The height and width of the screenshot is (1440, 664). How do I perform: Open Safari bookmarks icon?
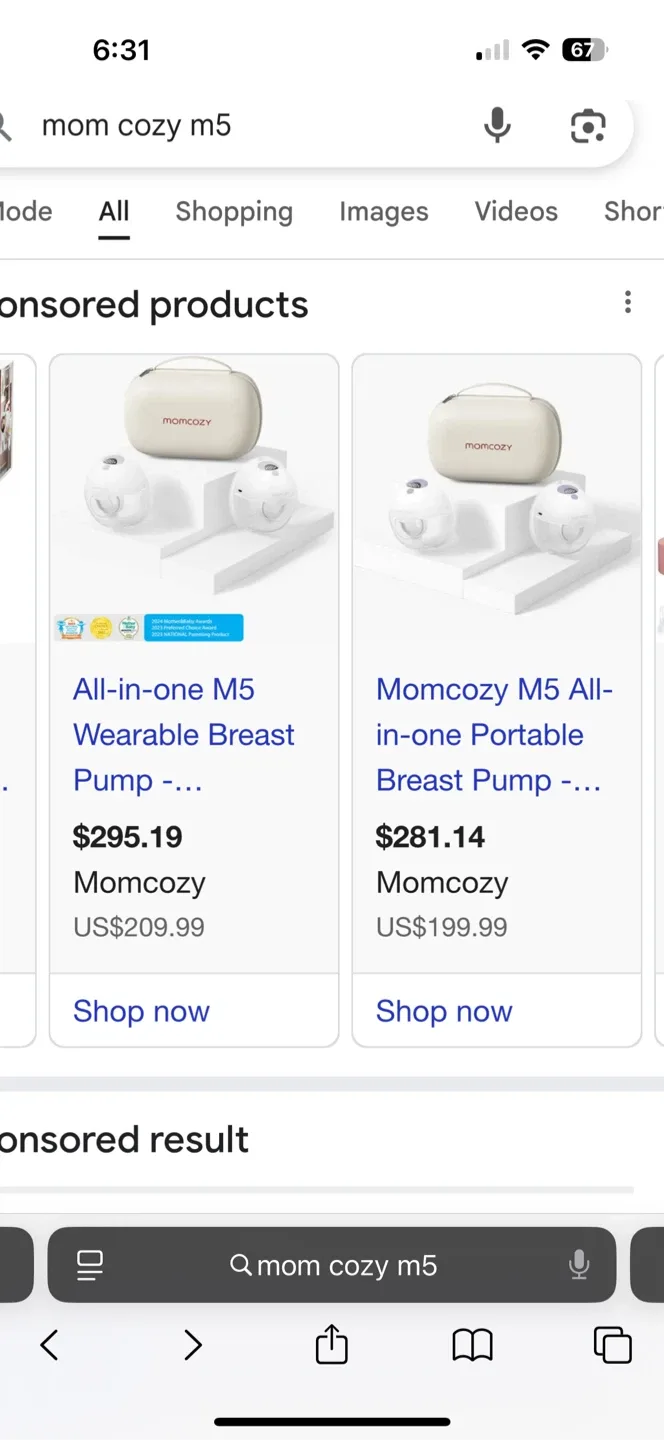(x=472, y=1345)
